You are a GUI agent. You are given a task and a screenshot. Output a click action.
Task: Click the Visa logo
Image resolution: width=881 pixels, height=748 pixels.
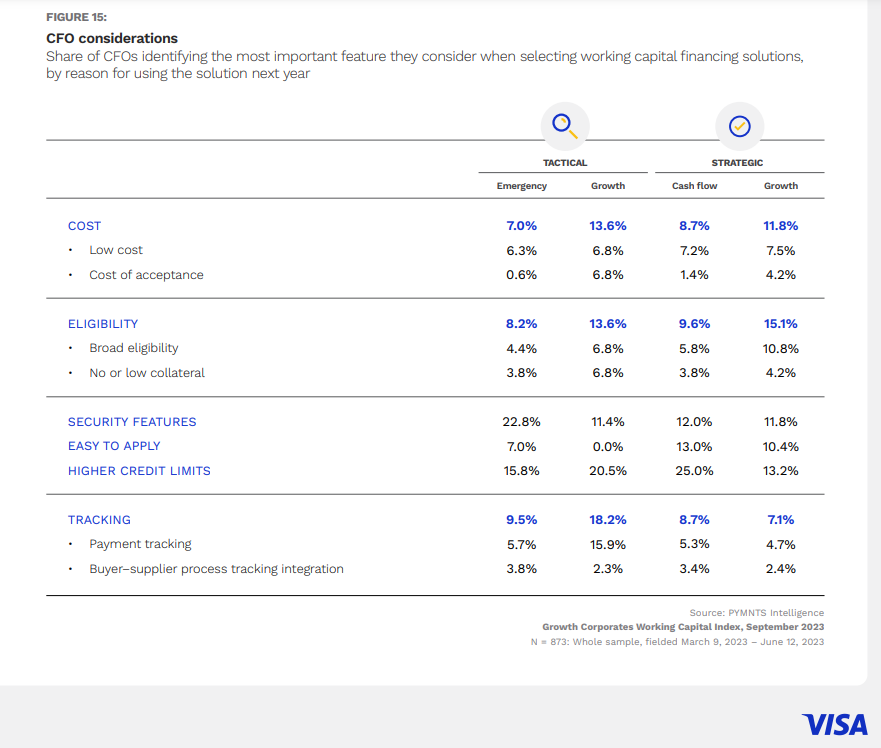834,723
